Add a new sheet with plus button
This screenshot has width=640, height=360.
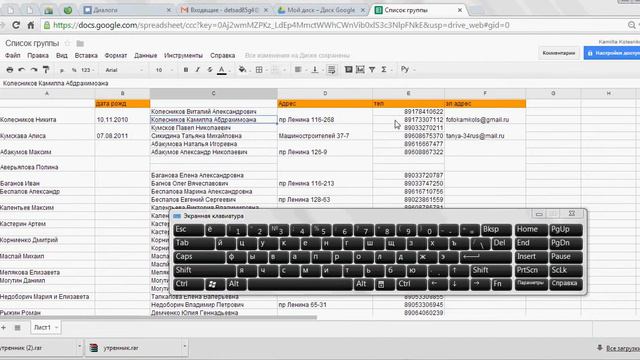(x=4, y=327)
